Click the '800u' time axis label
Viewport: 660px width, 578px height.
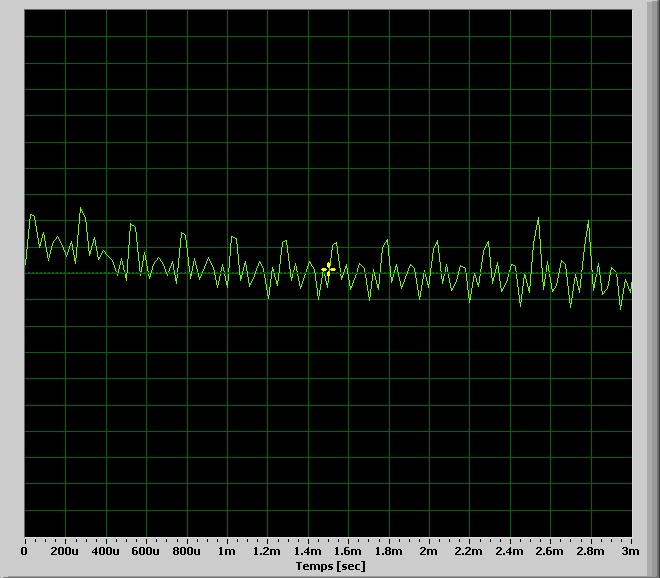click(x=186, y=551)
